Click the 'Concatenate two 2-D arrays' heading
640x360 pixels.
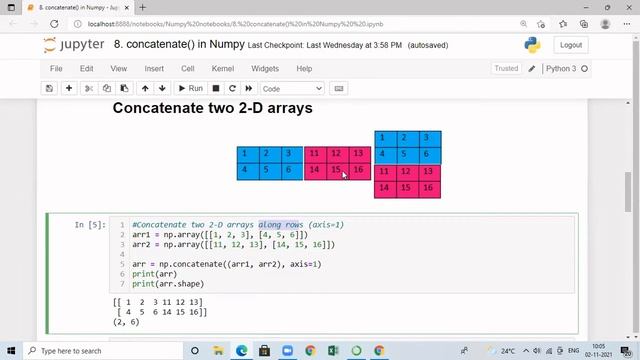pos(213,108)
